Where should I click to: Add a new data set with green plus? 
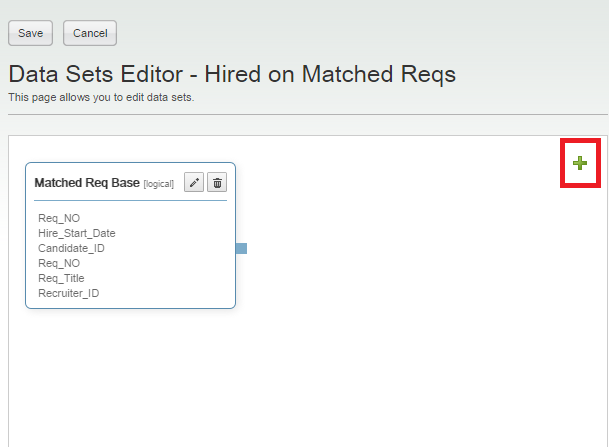580,163
